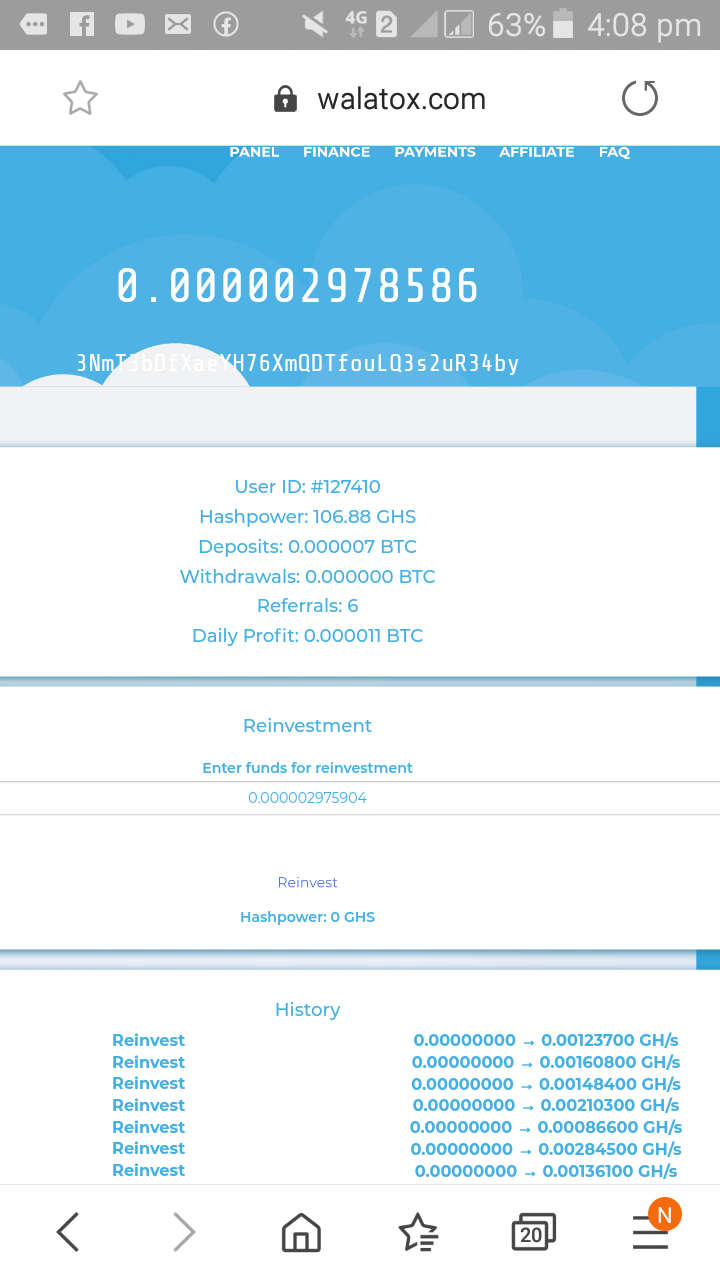
Task: Tap history value 0.00210300 GH/s
Action: pyautogui.click(x=610, y=1106)
